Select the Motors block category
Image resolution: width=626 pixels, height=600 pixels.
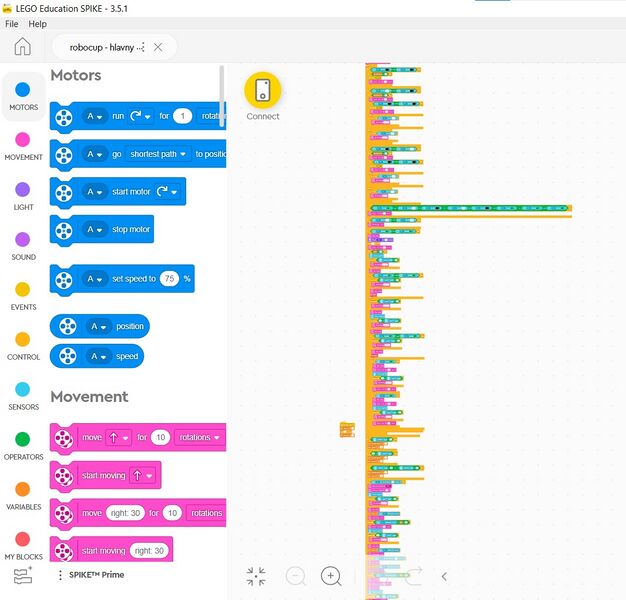[23, 96]
